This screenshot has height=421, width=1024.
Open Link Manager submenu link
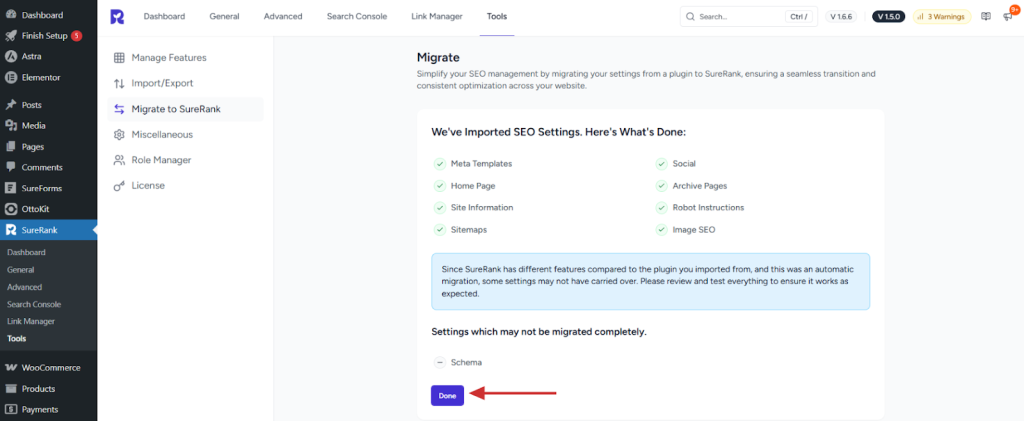tap(31, 322)
